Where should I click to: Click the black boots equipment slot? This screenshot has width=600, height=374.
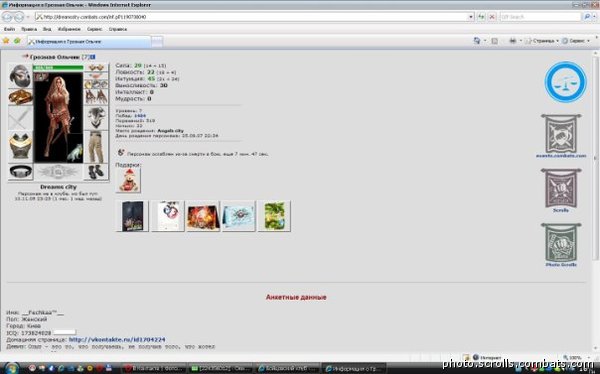pyautogui.click(x=96, y=172)
